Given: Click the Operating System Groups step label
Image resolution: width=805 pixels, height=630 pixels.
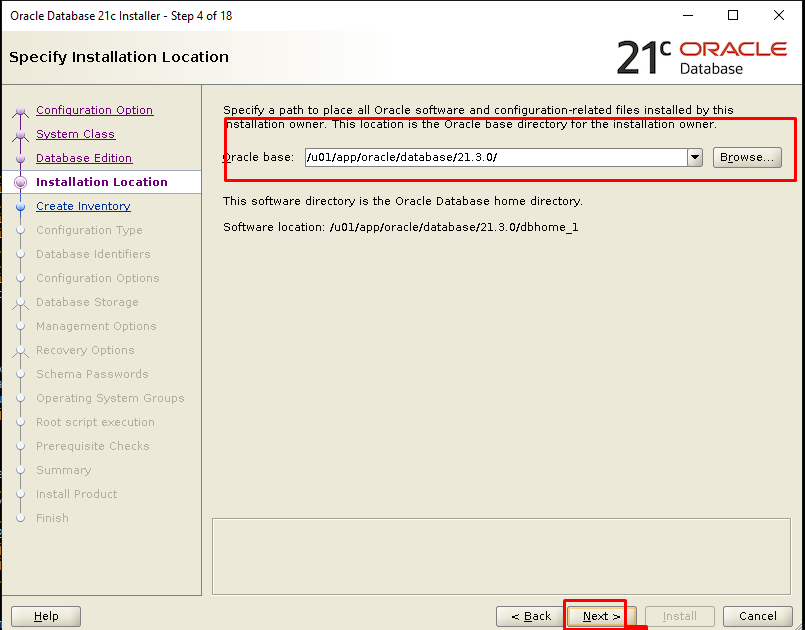Looking at the screenshot, I should pyautogui.click(x=110, y=398).
